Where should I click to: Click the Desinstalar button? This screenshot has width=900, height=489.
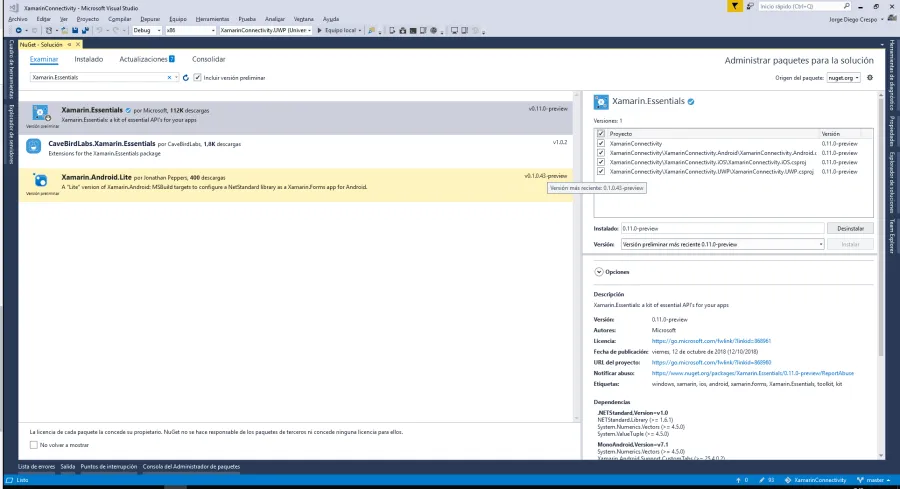[x=850, y=228]
